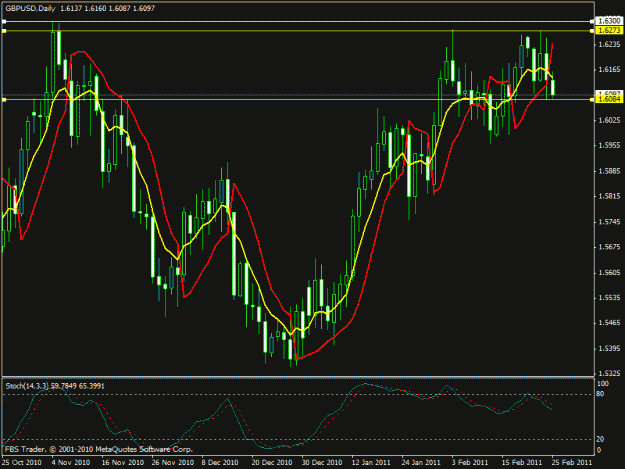Click the 1.6235 price axis label
Viewport: 625px width, 469px height.
pyautogui.click(x=609, y=44)
